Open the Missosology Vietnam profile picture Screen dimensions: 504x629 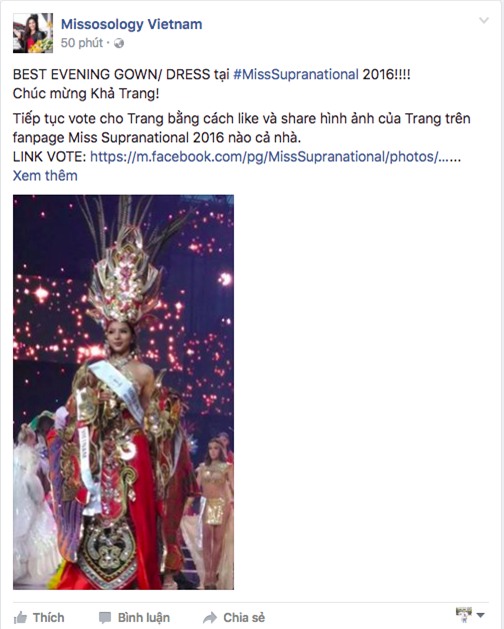pos(33,33)
